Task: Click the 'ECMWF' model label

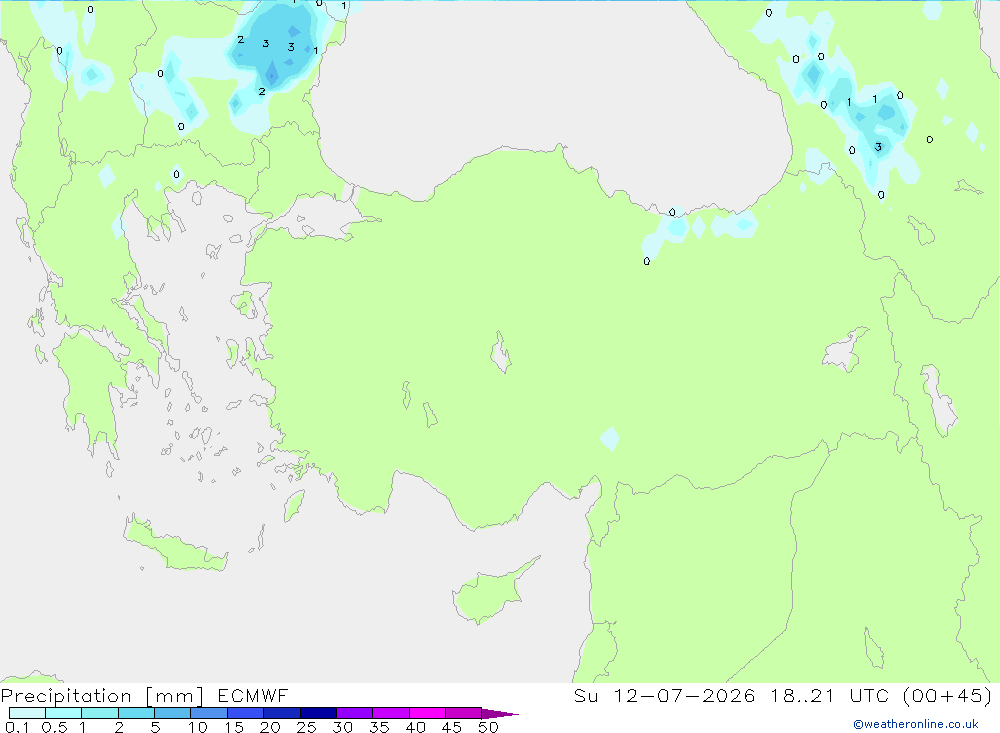Action: [x=253, y=695]
